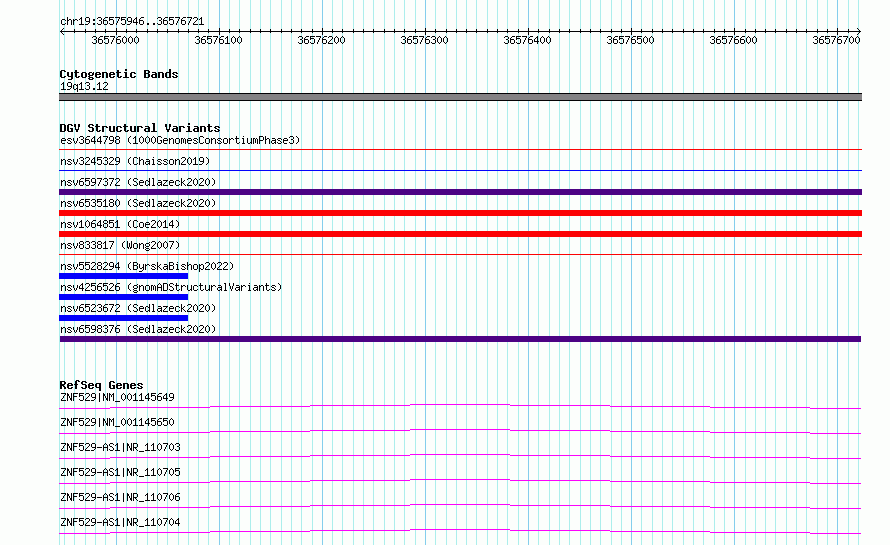Select the RefSeq Genes track title
This screenshot has width=890, height=545.
(x=101, y=385)
